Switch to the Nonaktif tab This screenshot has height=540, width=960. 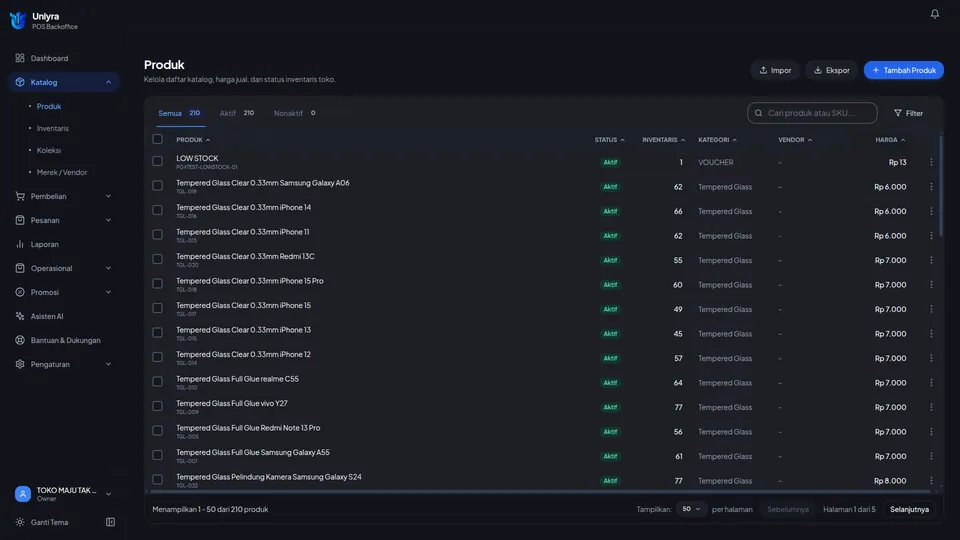(294, 113)
